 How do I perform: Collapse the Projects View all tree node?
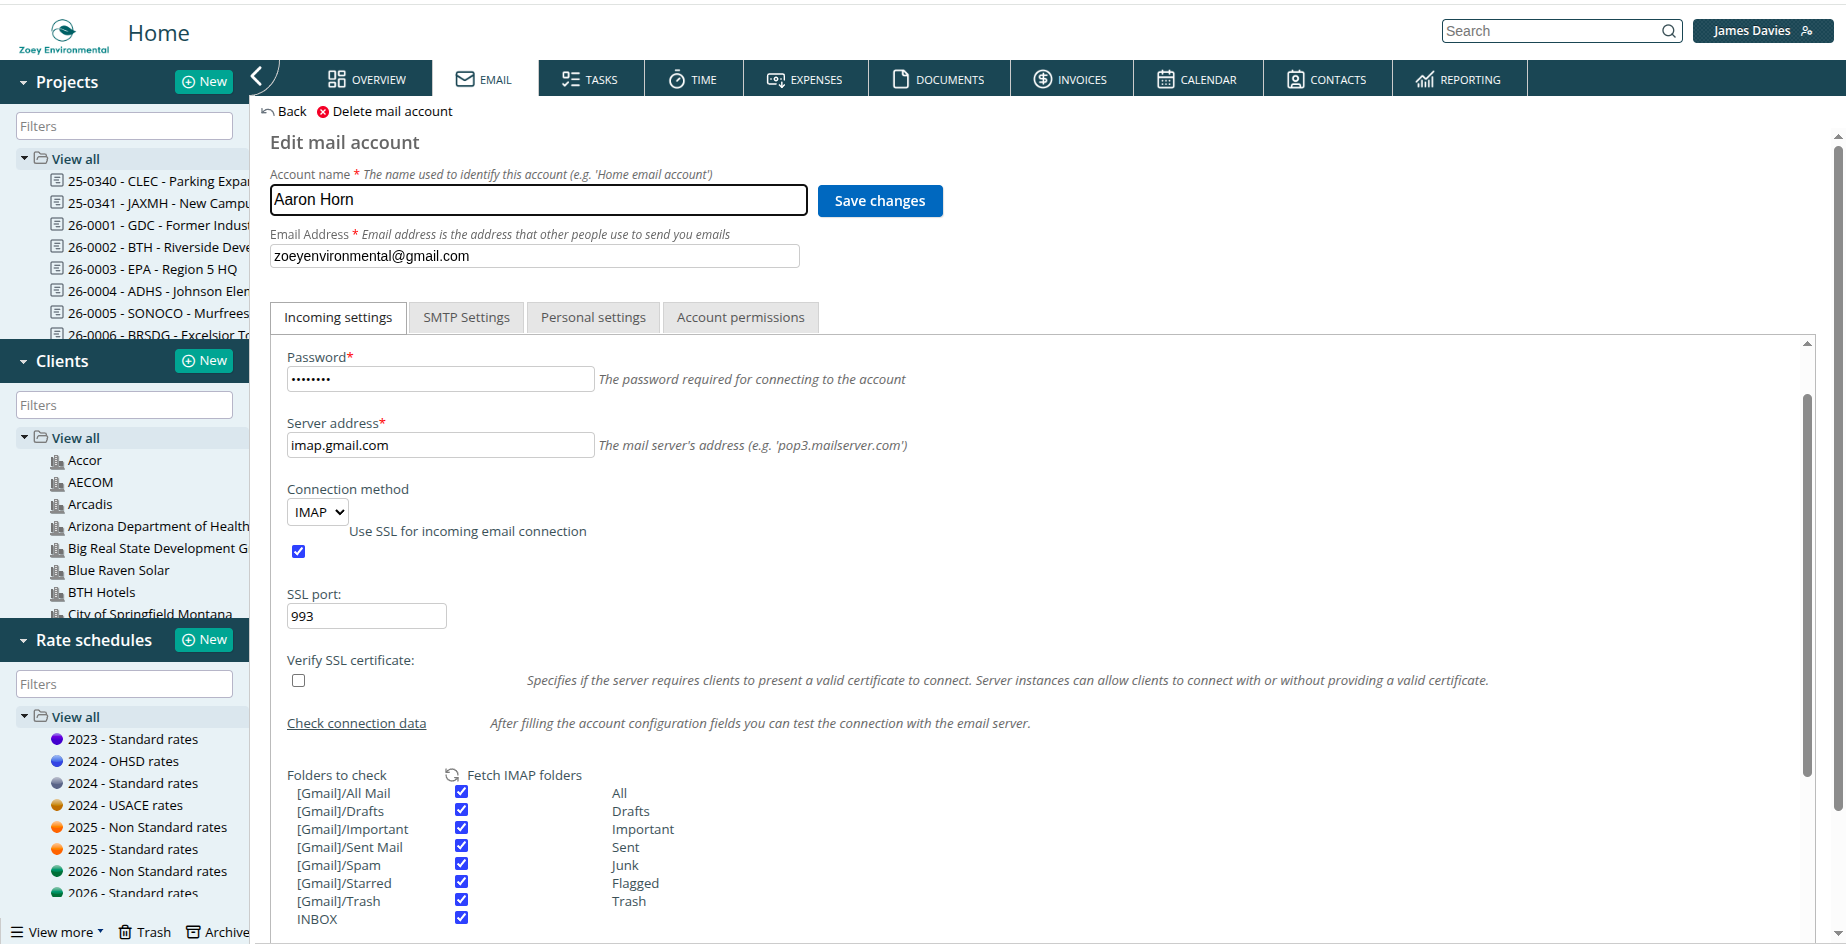coord(24,158)
